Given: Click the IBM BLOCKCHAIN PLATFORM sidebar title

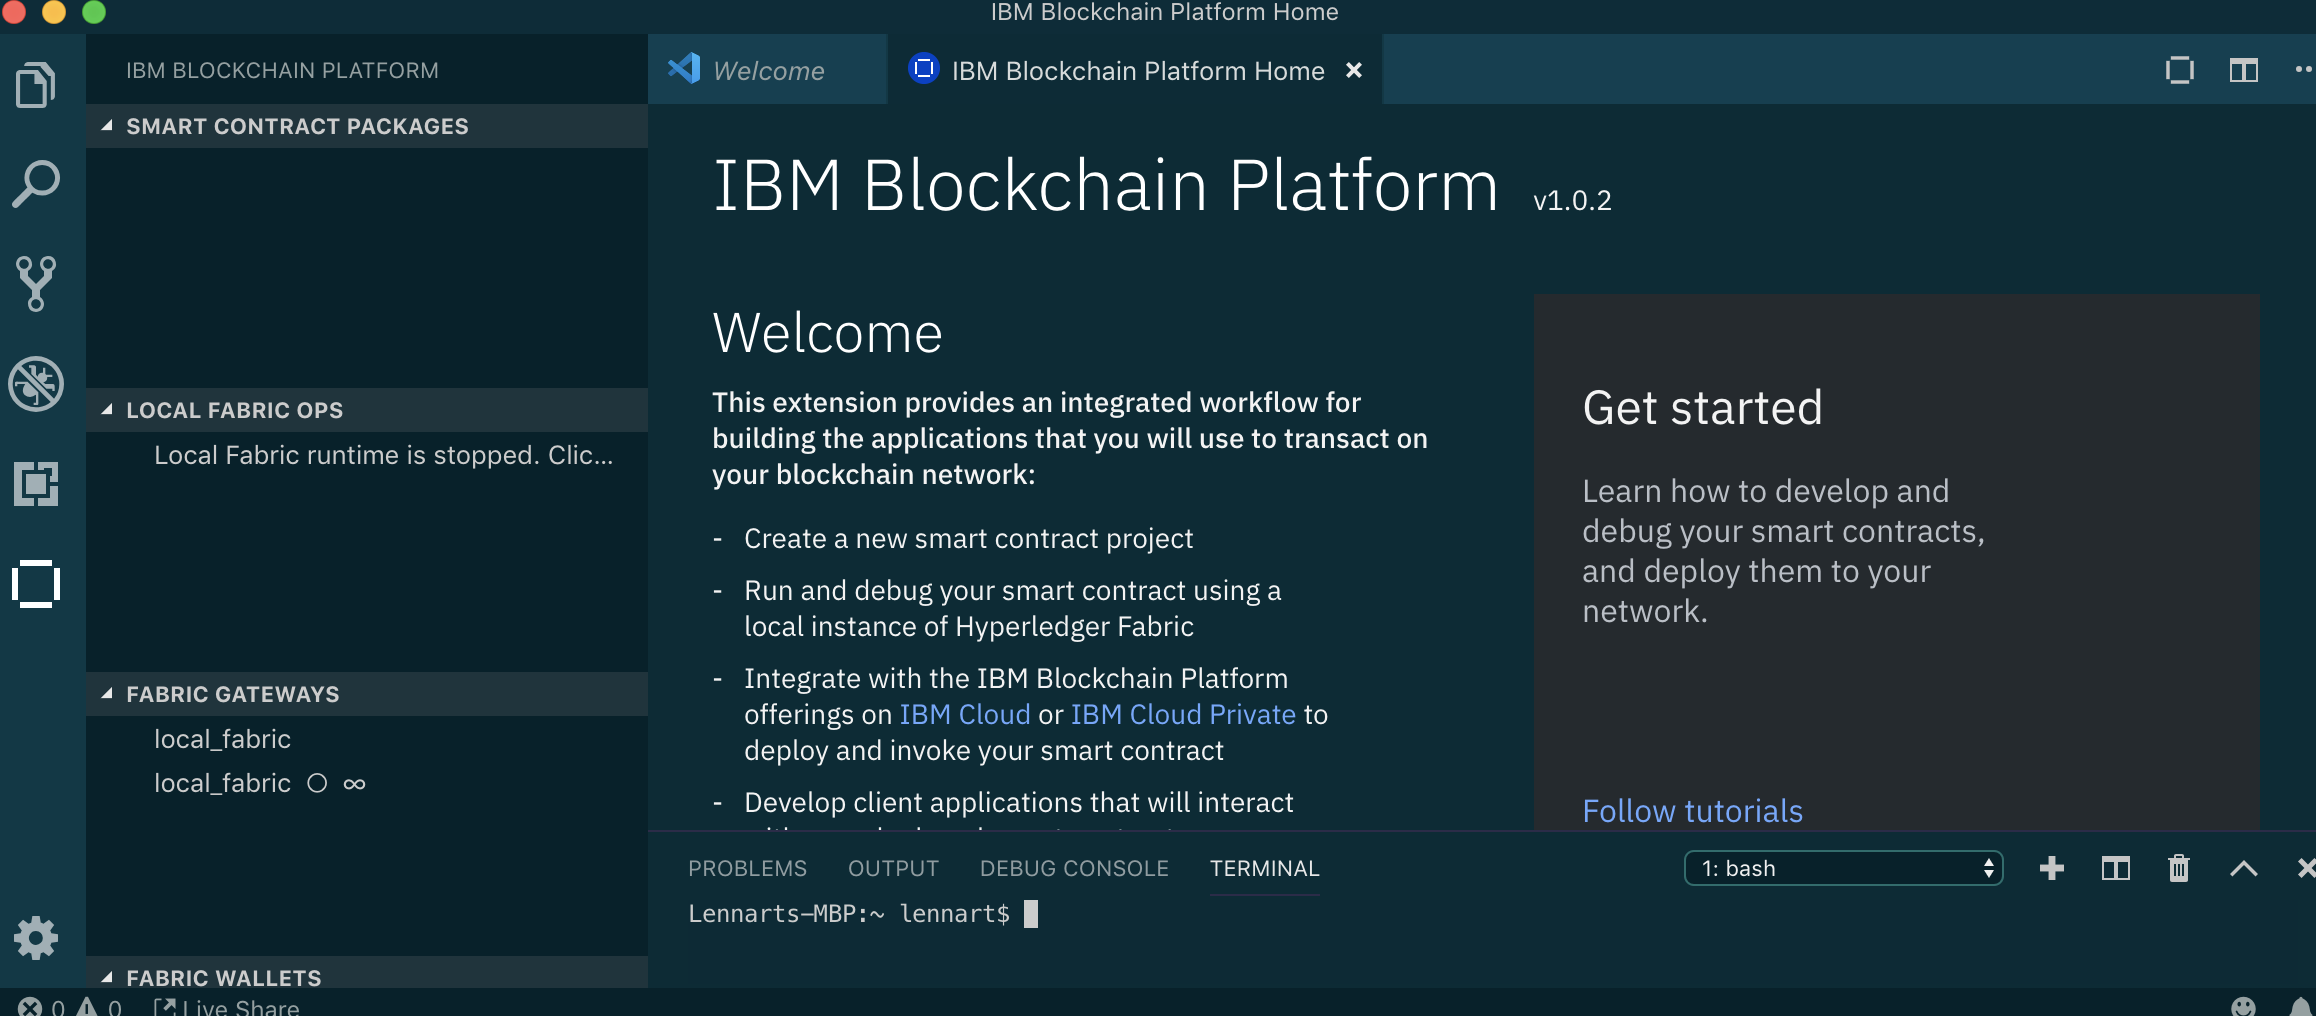Looking at the screenshot, I should (x=282, y=70).
